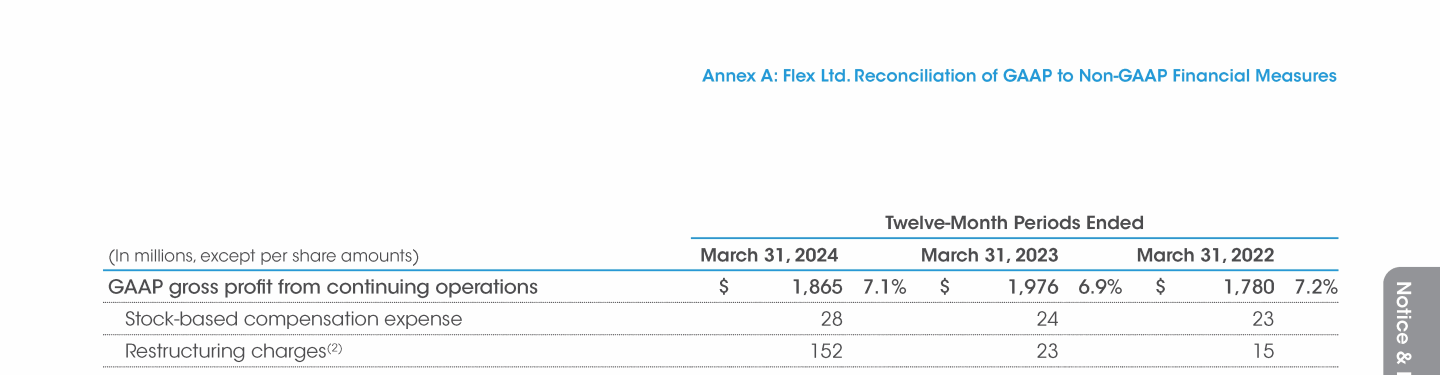This screenshot has width=1440, height=375.
Task: Click the Restructuring charges row label
Action: [x=225, y=351]
